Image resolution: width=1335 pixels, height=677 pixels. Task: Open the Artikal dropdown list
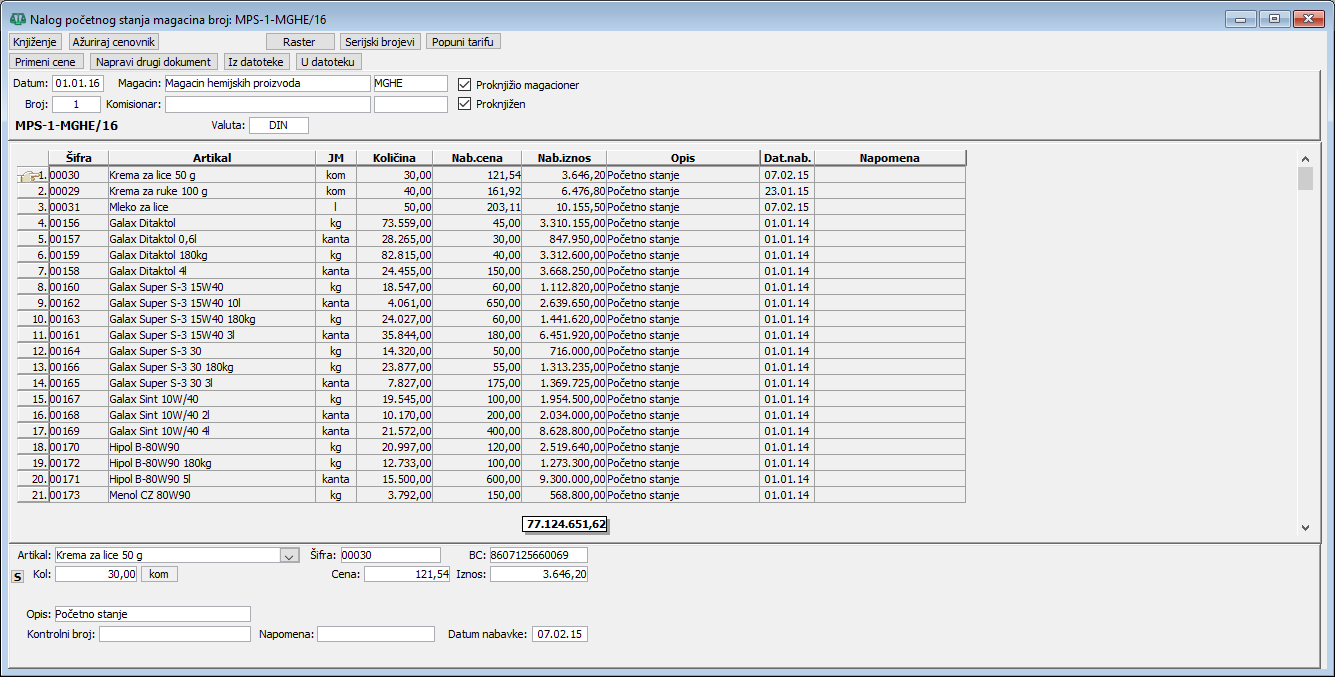point(289,555)
